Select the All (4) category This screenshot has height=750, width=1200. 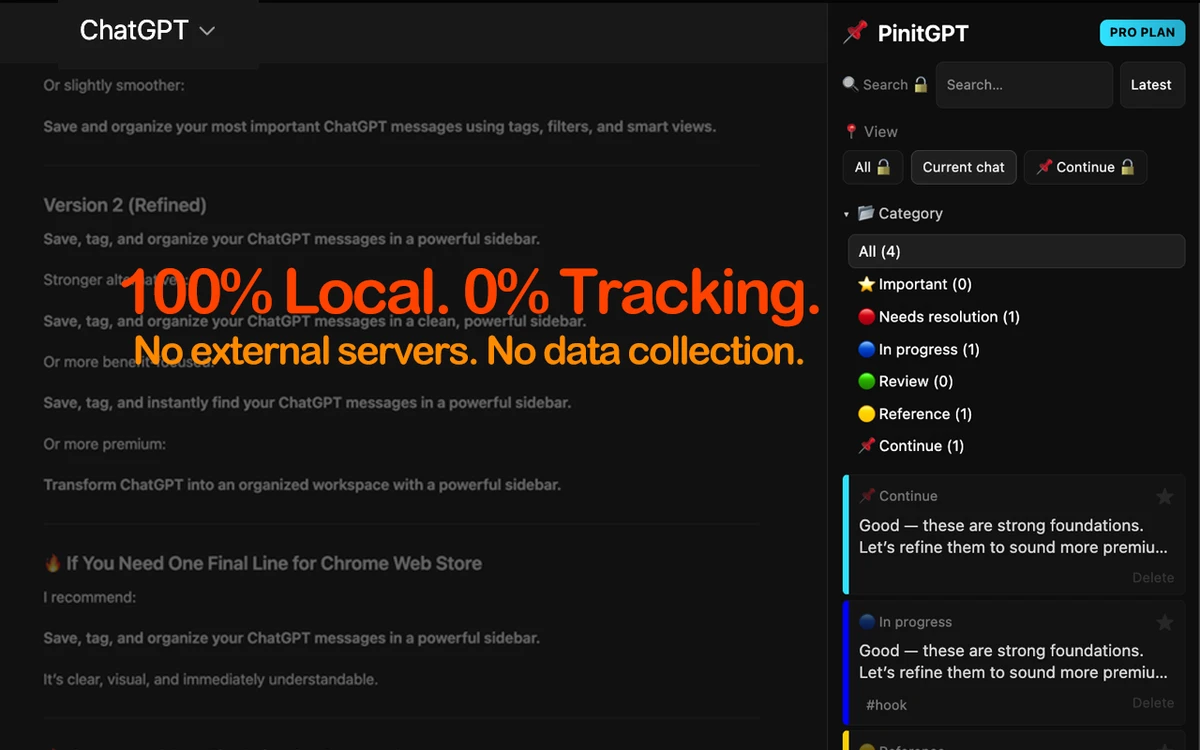tap(1016, 251)
